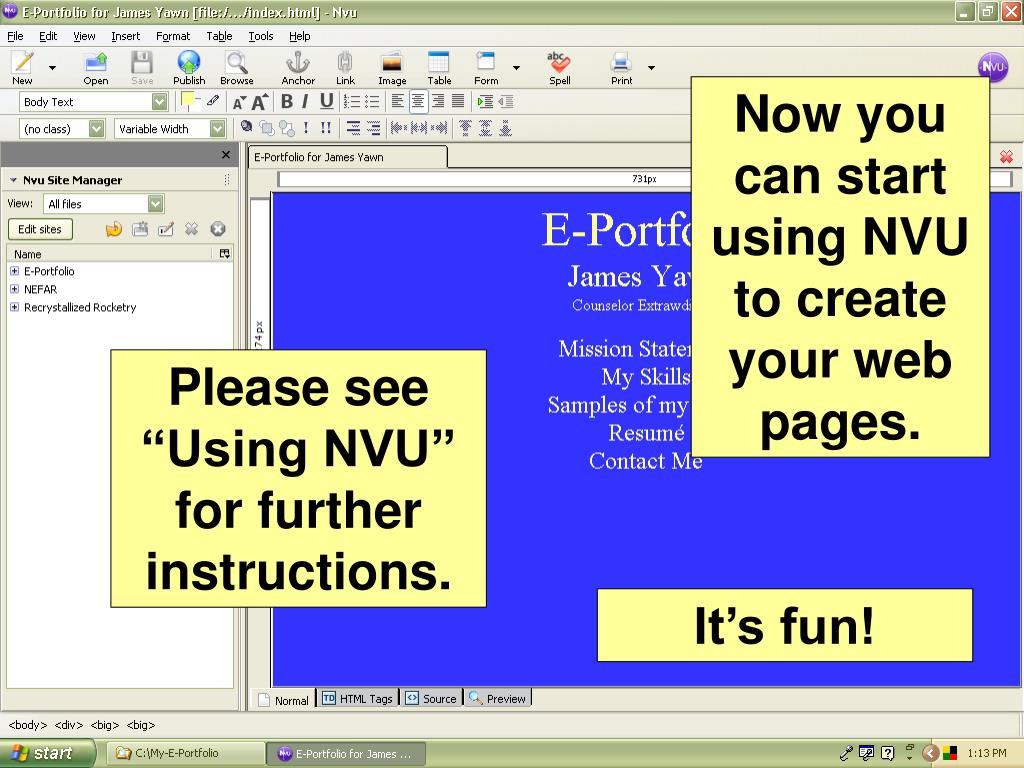This screenshot has height=768, width=1024.
Task: Outdent the text
Action: 505,102
